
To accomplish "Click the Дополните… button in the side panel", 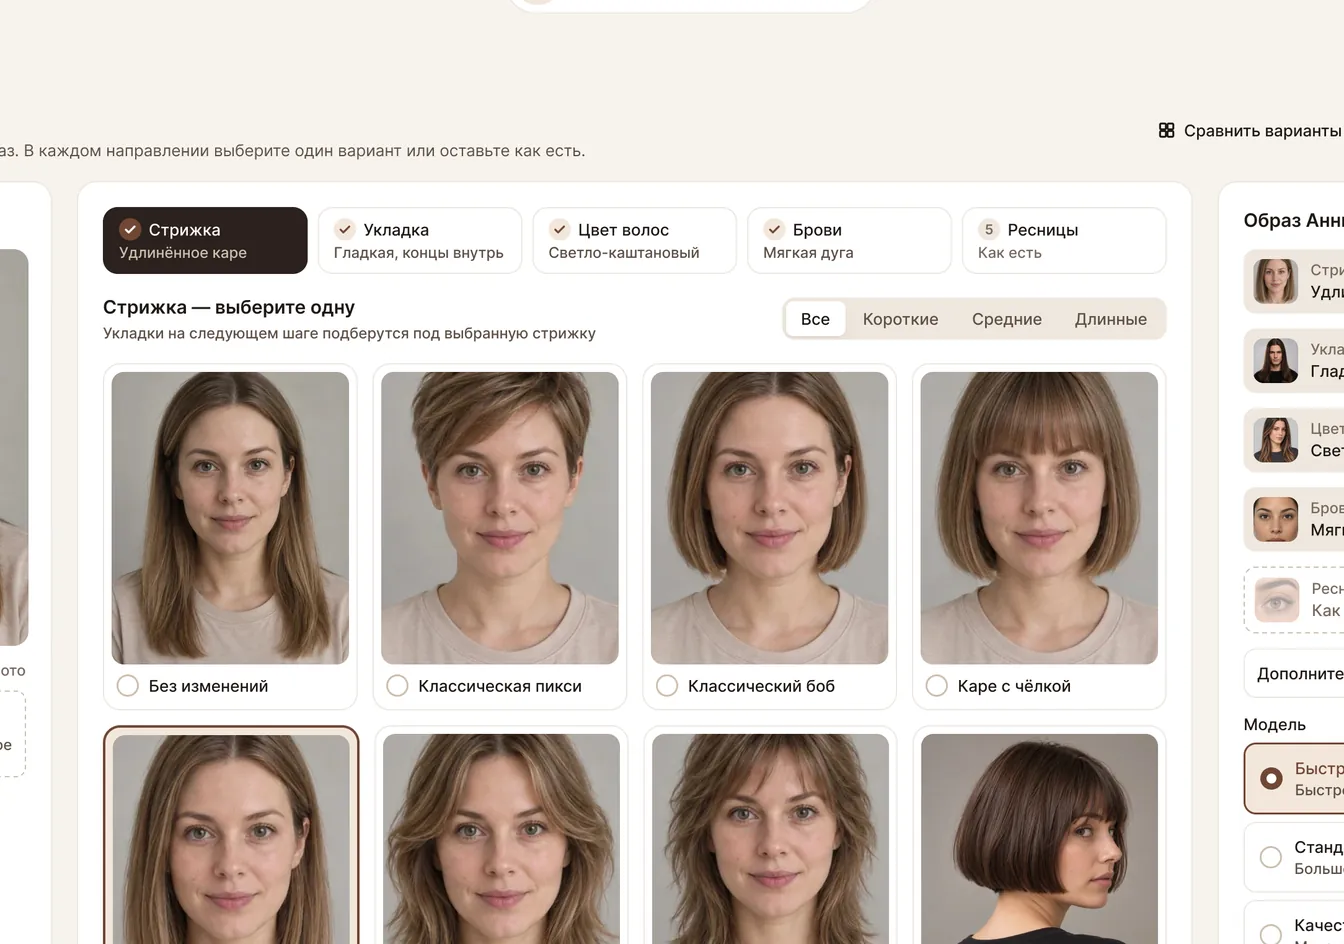I will (x=1294, y=673).
